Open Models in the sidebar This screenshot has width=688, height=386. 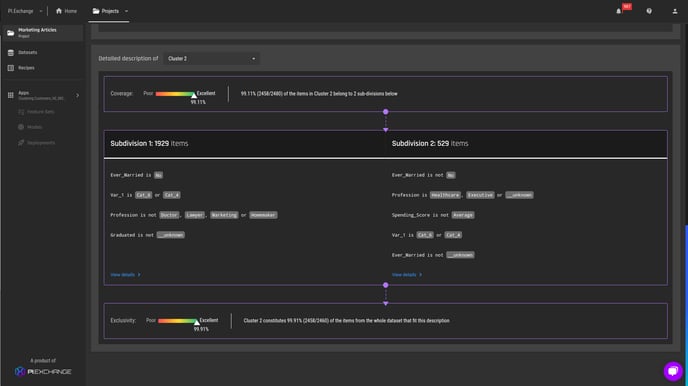coord(35,127)
